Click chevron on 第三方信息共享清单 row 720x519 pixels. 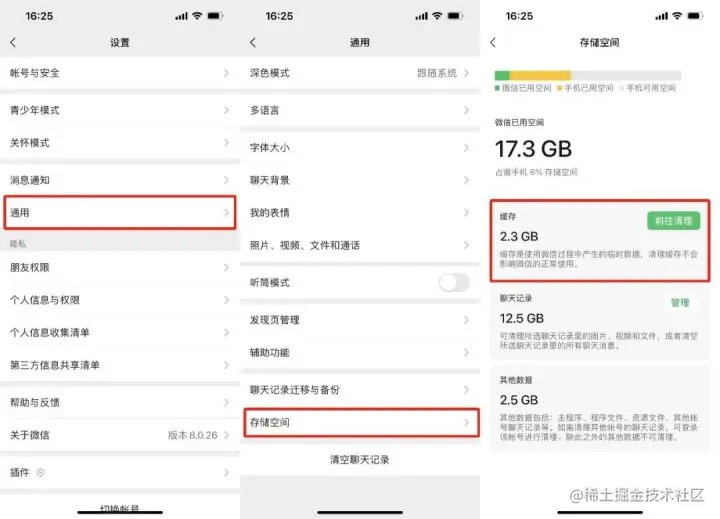point(226,365)
